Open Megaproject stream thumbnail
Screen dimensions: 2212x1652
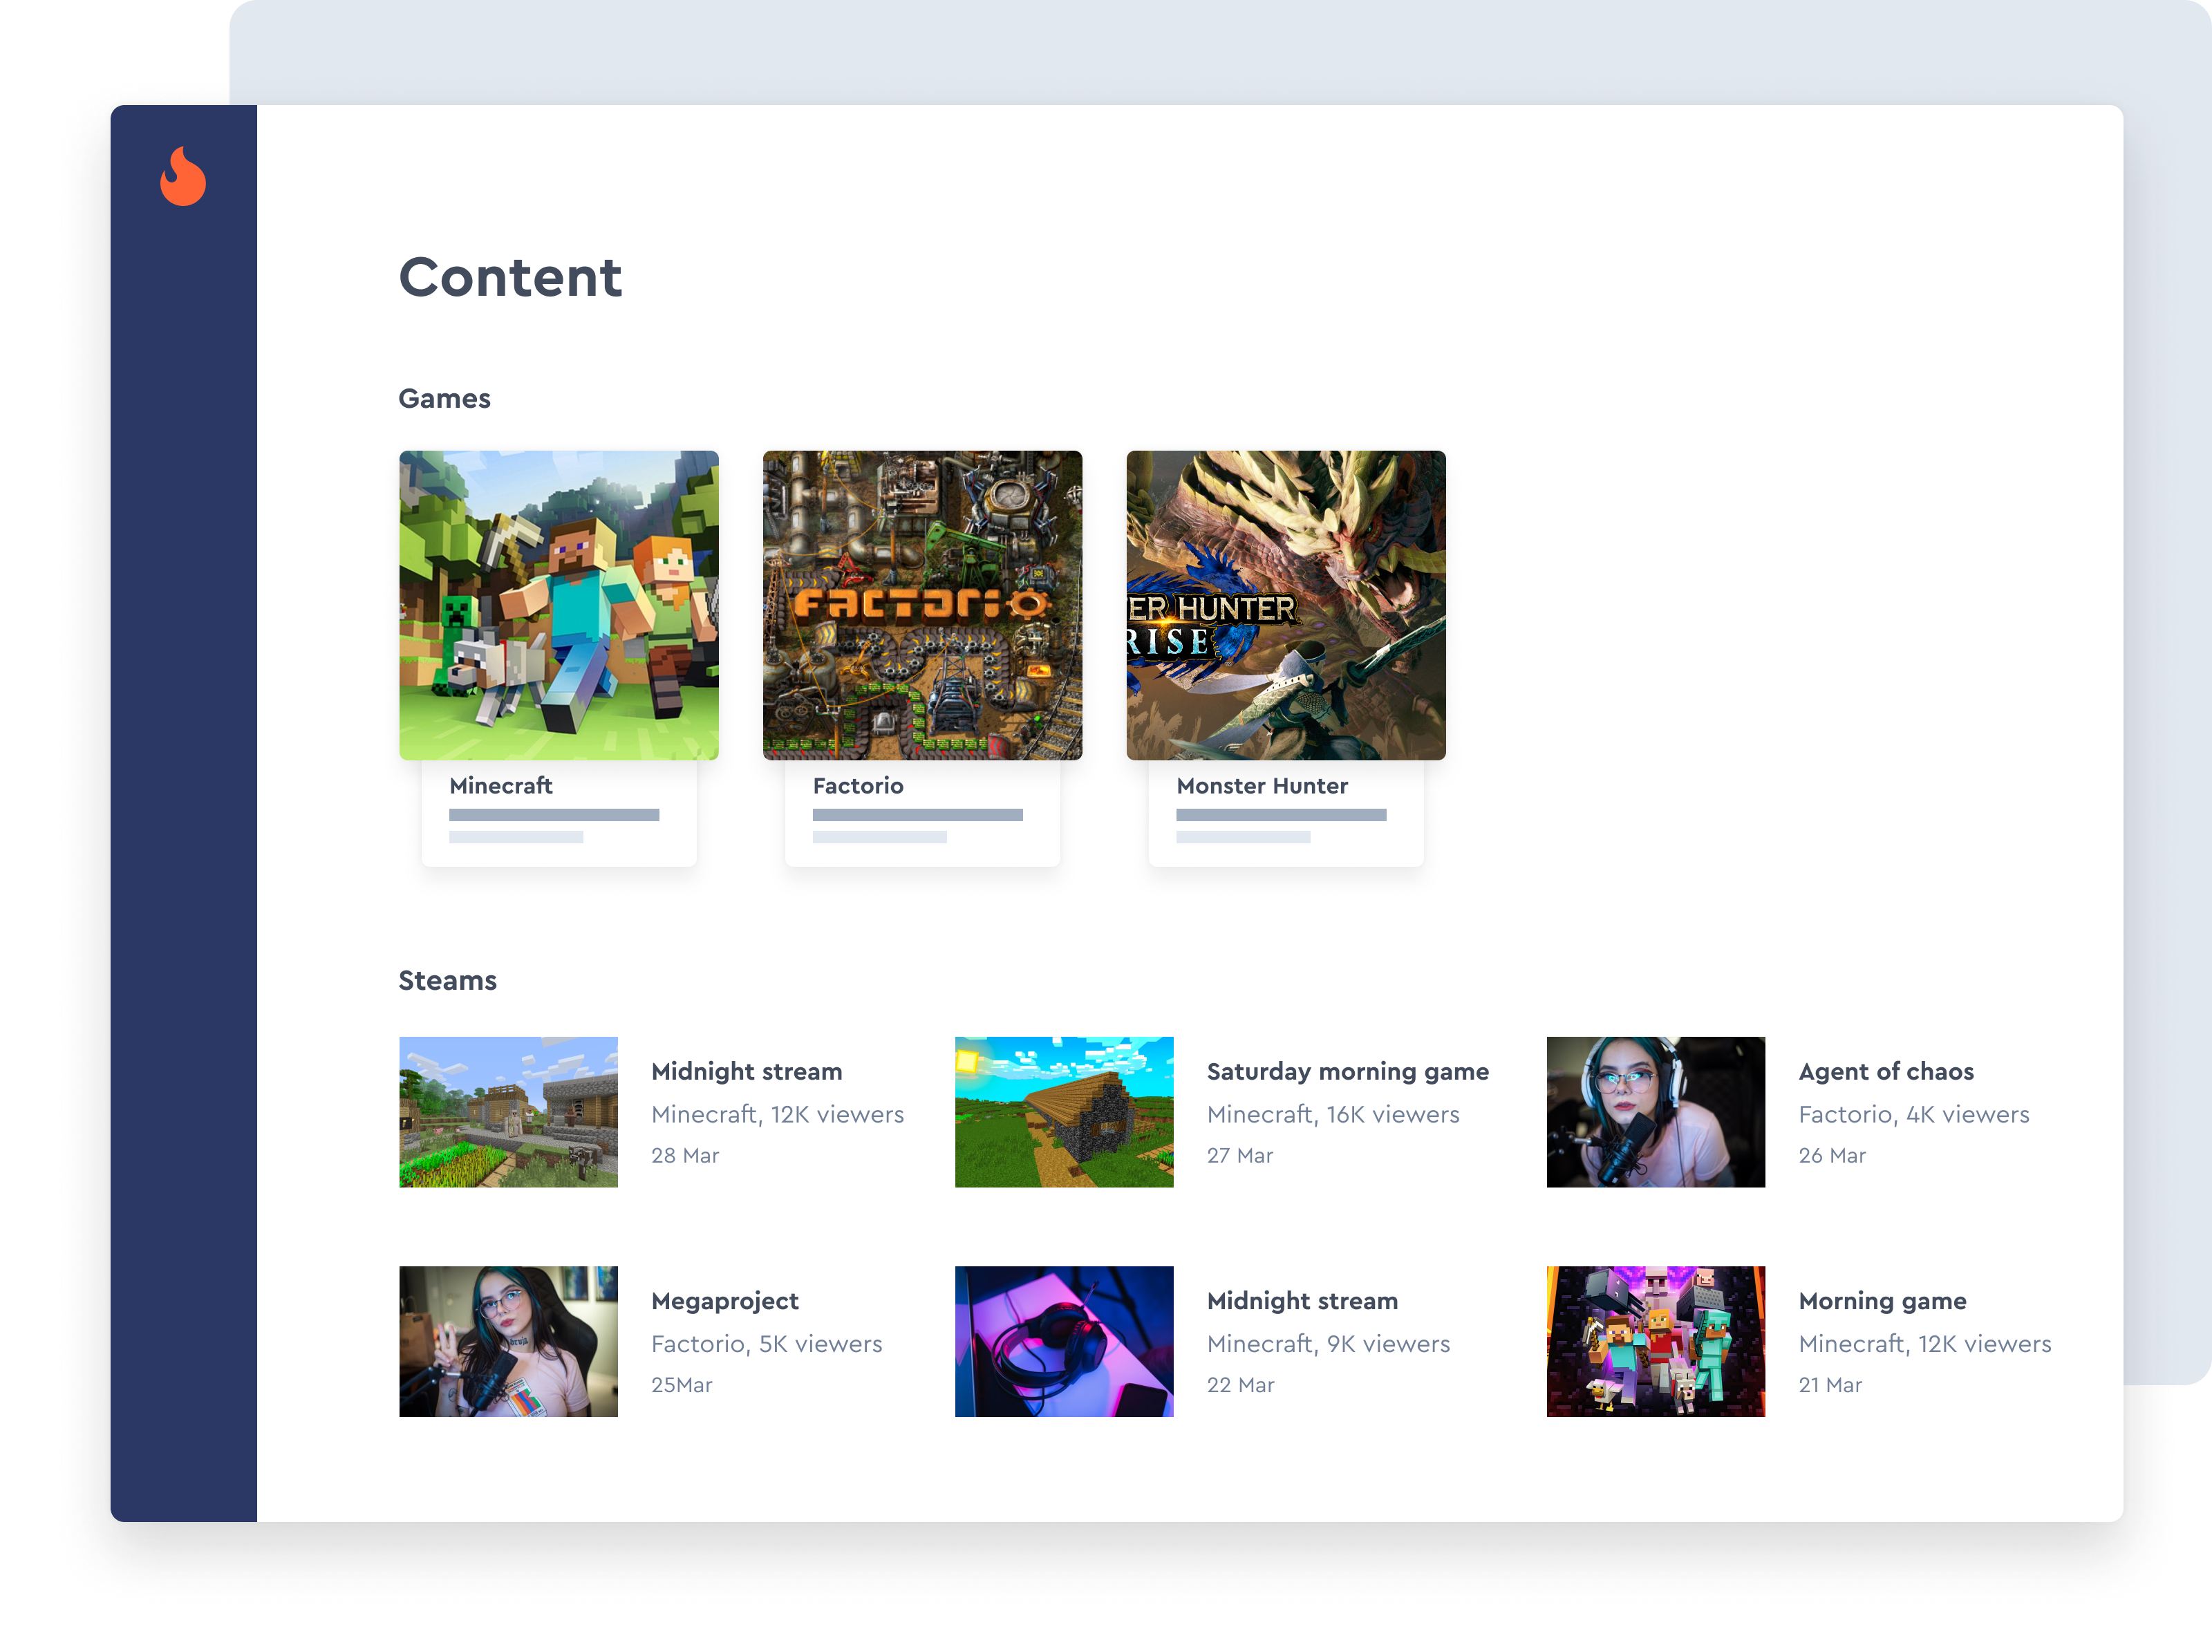tap(508, 1341)
